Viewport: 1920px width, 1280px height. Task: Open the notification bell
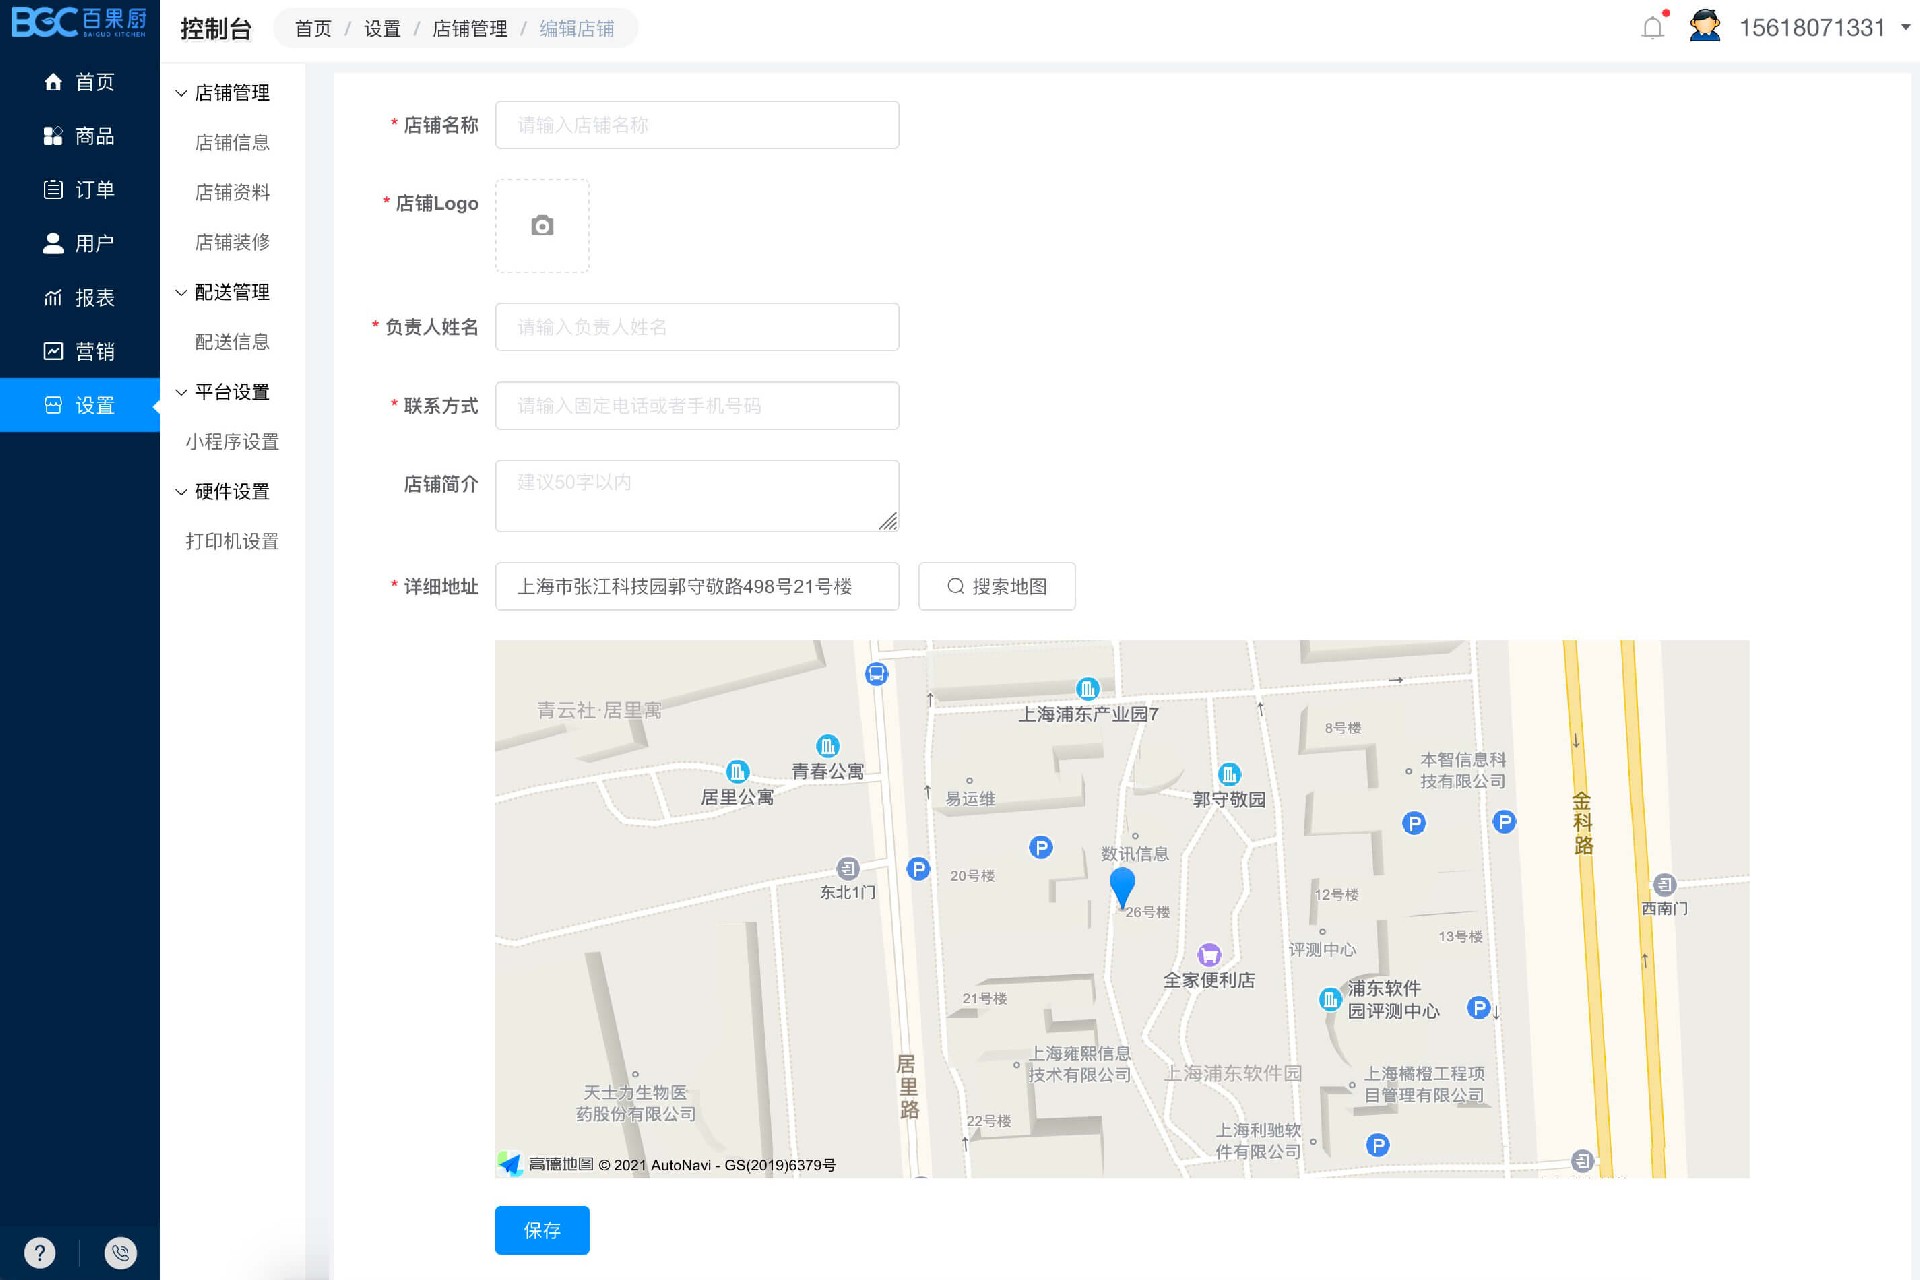pyautogui.click(x=1653, y=27)
